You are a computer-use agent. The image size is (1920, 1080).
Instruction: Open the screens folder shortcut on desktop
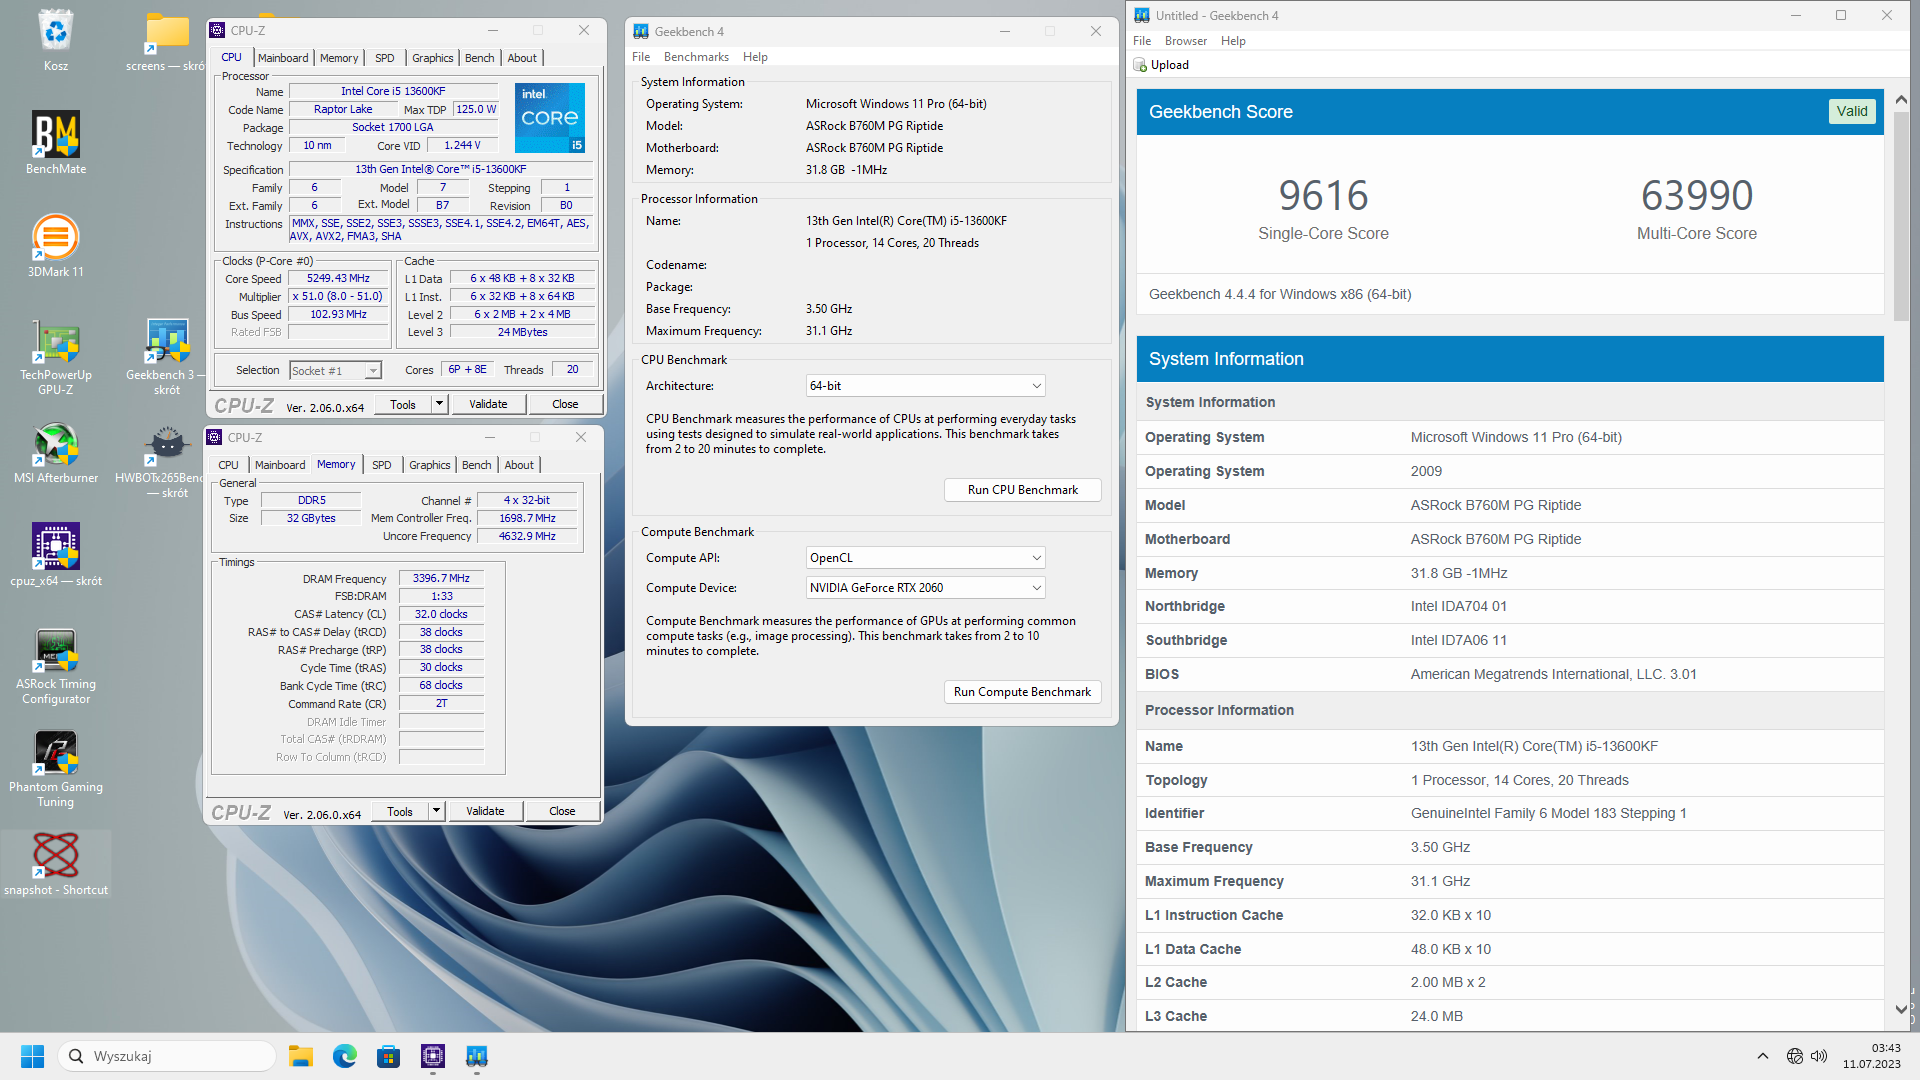[x=166, y=40]
